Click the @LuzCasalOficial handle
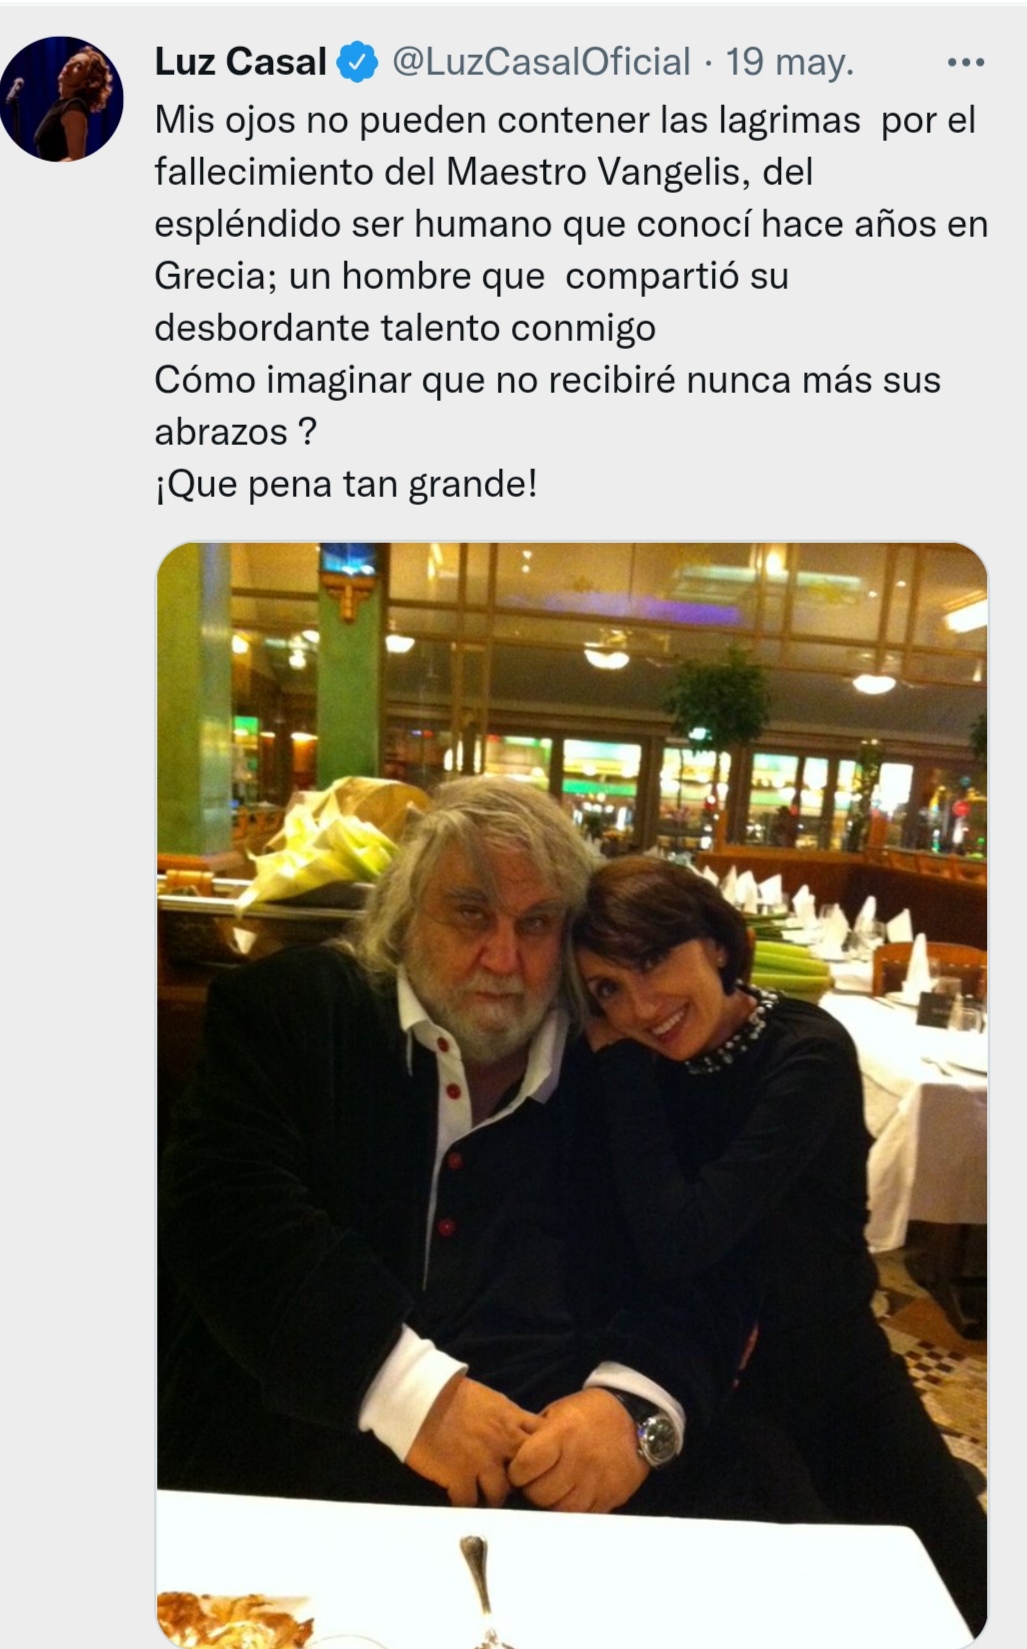This screenshot has width=1027, height=1649. pyautogui.click(x=541, y=62)
